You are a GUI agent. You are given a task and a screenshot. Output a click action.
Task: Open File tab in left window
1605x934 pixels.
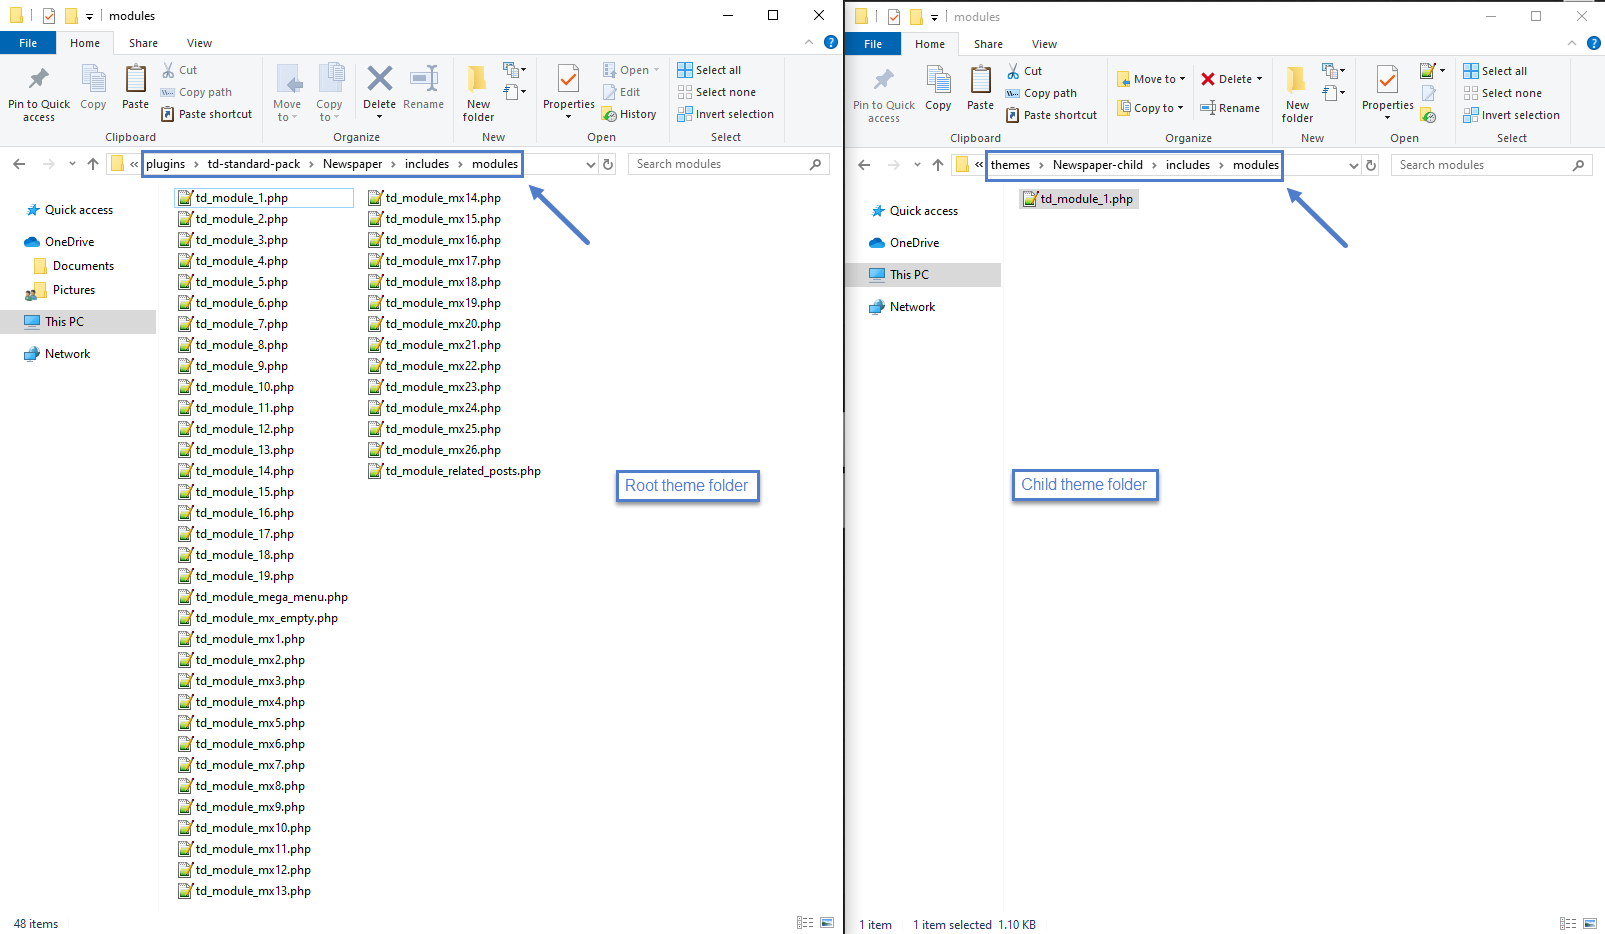pos(28,43)
